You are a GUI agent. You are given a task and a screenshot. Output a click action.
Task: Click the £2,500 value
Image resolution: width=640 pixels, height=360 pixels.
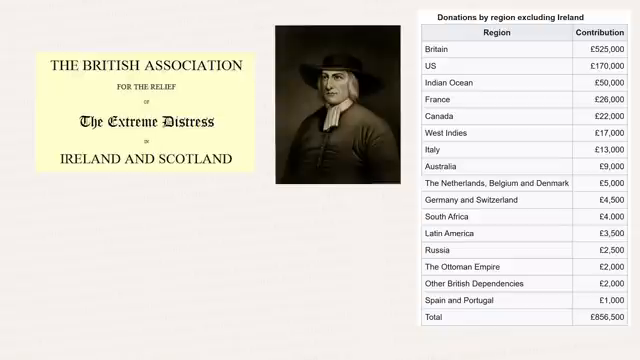pos(611,250)
